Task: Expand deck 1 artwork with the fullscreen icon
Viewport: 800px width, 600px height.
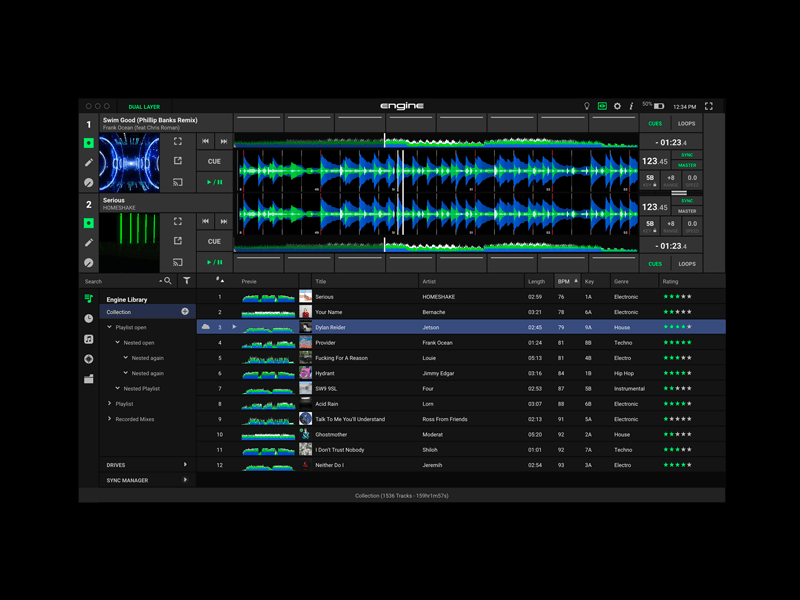Action: [x=178, y=141]
